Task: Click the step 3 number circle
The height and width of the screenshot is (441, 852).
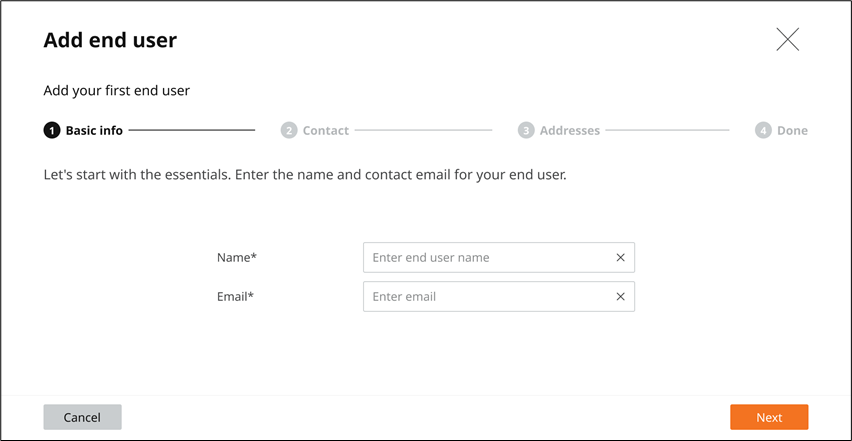Action: coord(526,130)
